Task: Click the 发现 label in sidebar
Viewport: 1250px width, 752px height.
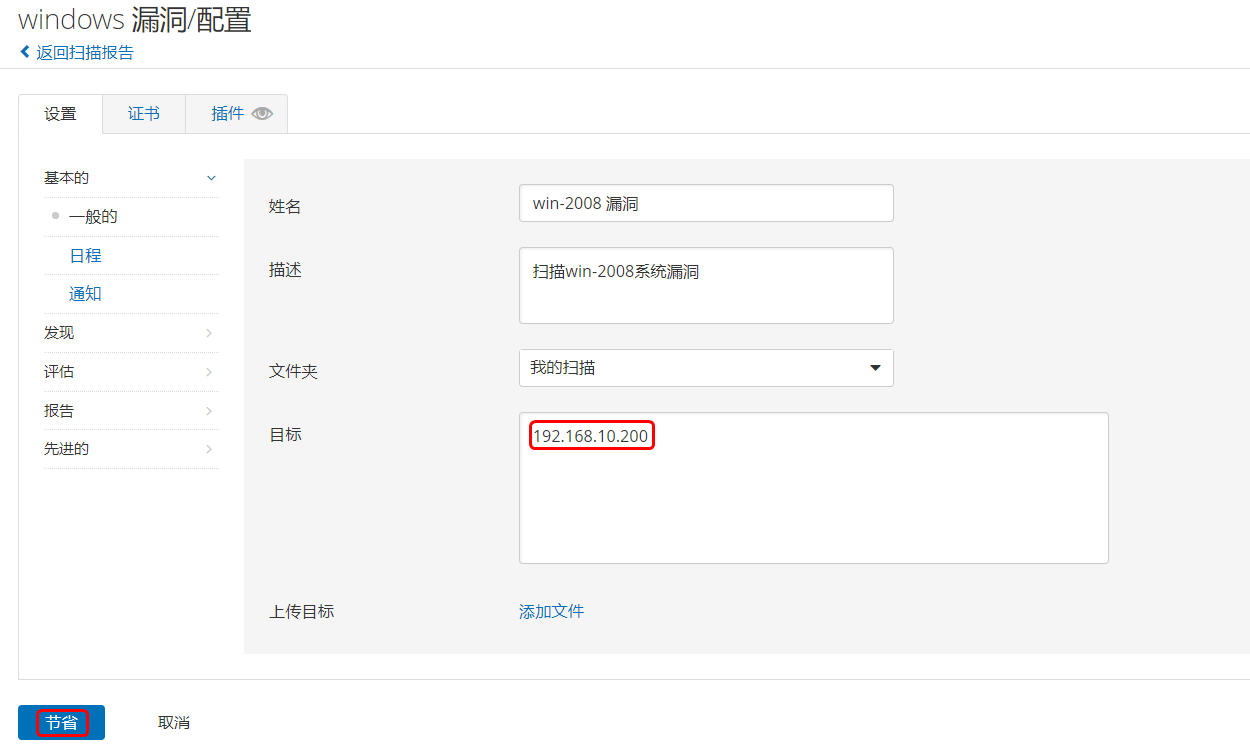Action: pos(59,333)
